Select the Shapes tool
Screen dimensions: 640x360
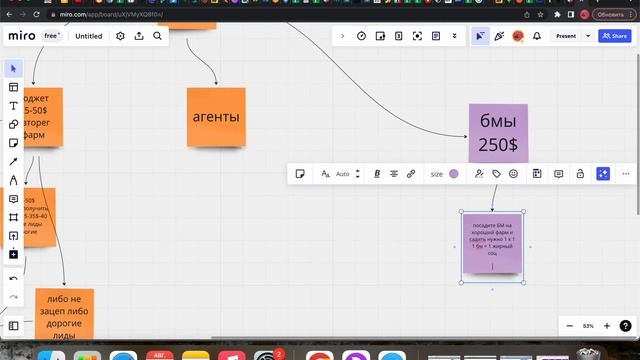pyautogui.click(x=13, y=124)
